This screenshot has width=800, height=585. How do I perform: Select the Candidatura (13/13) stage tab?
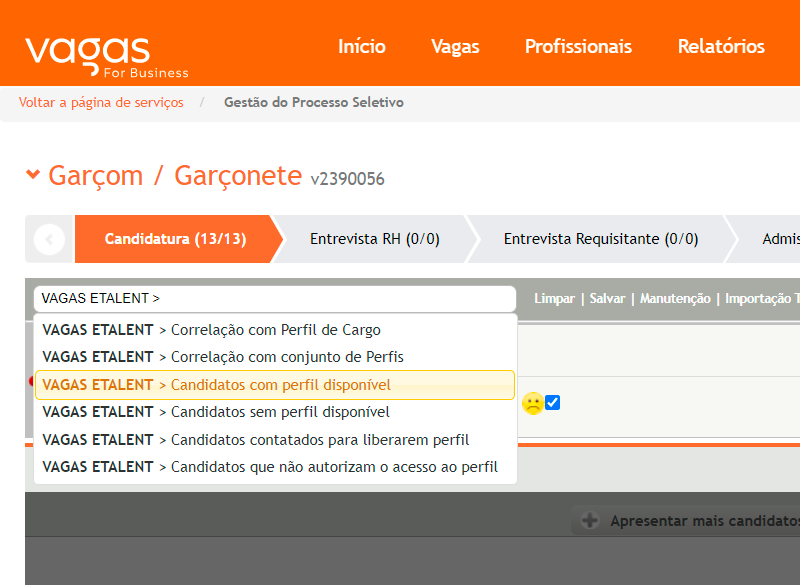pyautogui.click(x=175, y=239)
